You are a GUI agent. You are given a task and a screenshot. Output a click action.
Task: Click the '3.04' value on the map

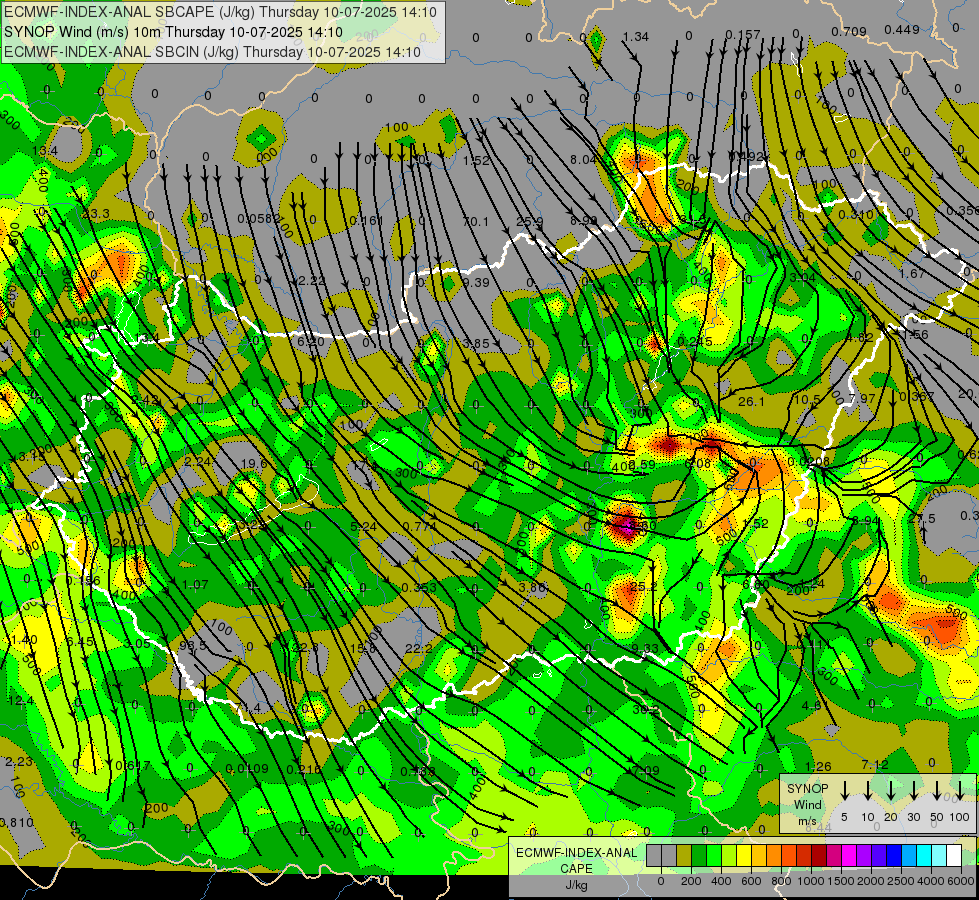[802, 277]
